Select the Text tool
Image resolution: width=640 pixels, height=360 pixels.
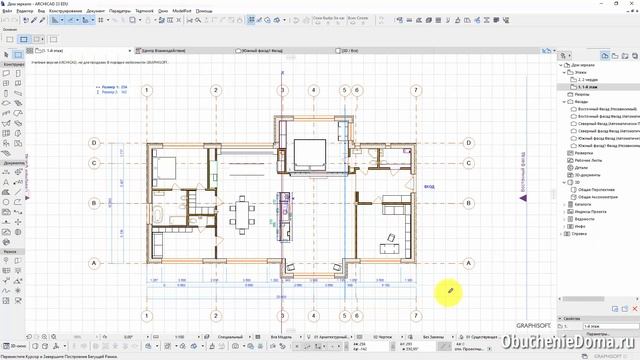[x=6, y=182]
